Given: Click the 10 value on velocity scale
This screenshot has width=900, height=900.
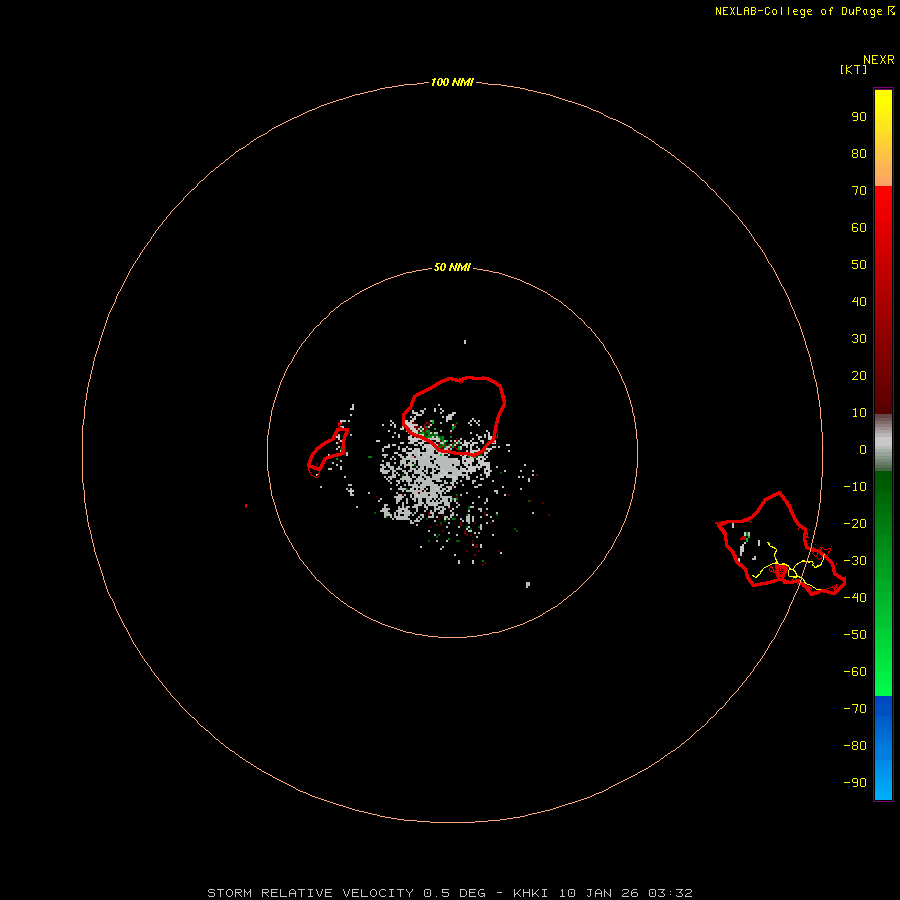Looking at the screenshot, I should [x=859, y=413].
